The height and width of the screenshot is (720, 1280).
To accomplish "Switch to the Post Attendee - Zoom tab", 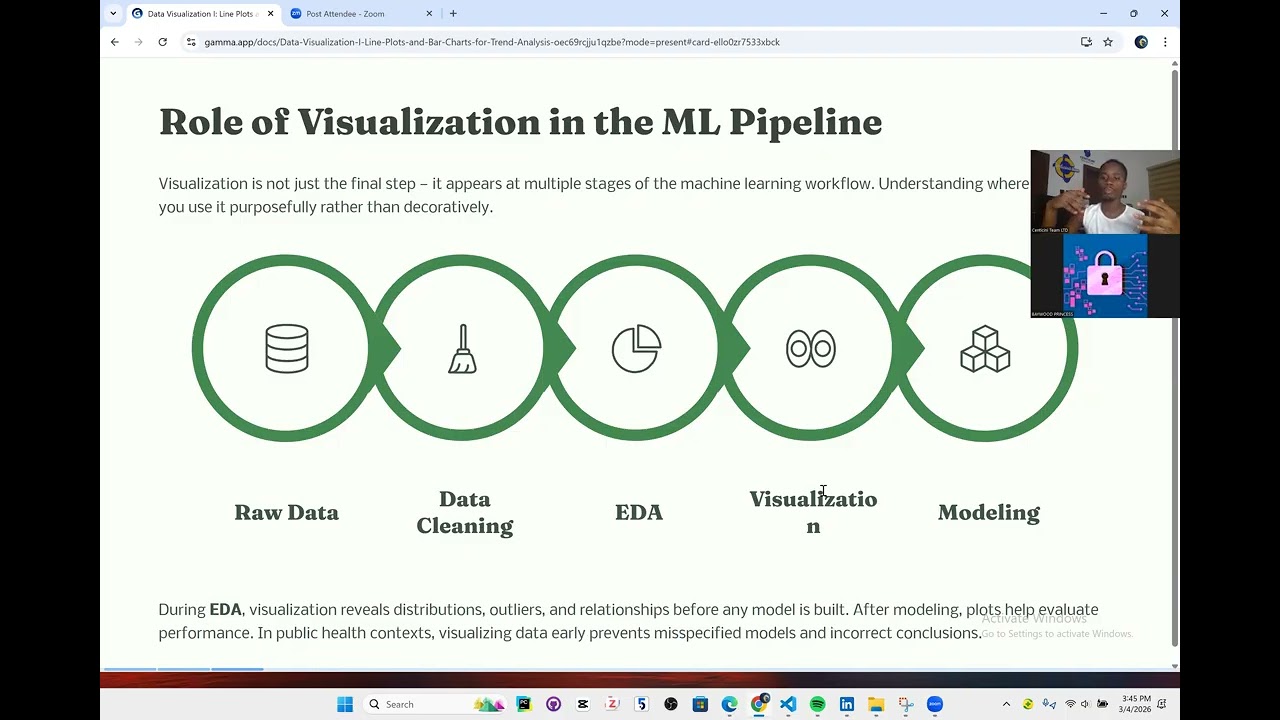I will [362, 14].
